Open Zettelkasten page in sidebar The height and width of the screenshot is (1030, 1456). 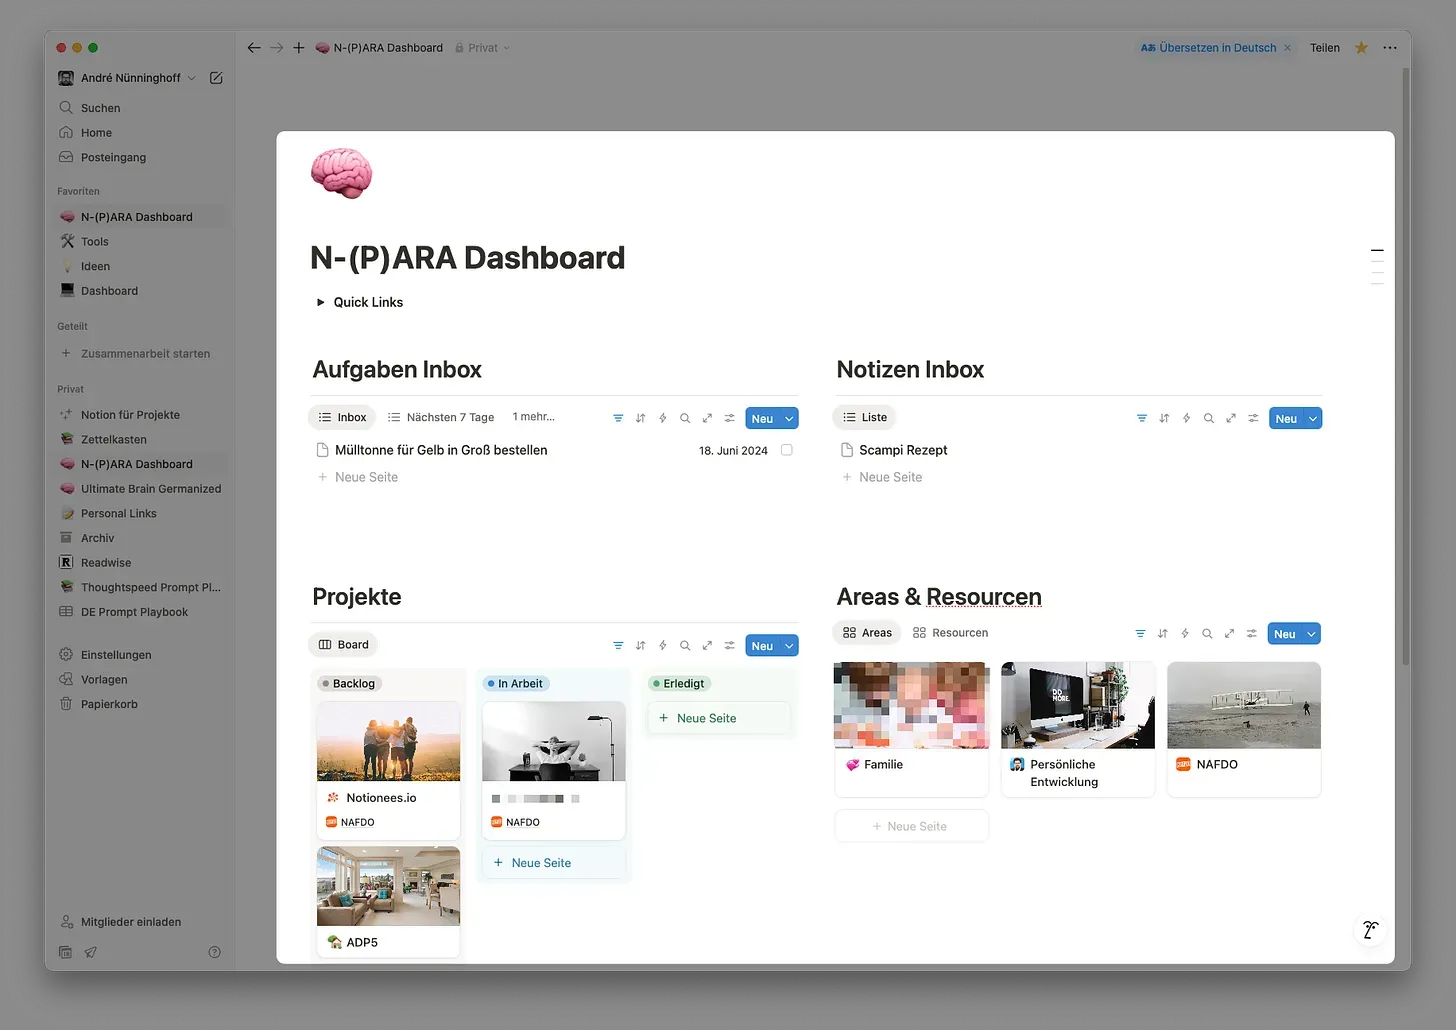(x=114, y=439)
